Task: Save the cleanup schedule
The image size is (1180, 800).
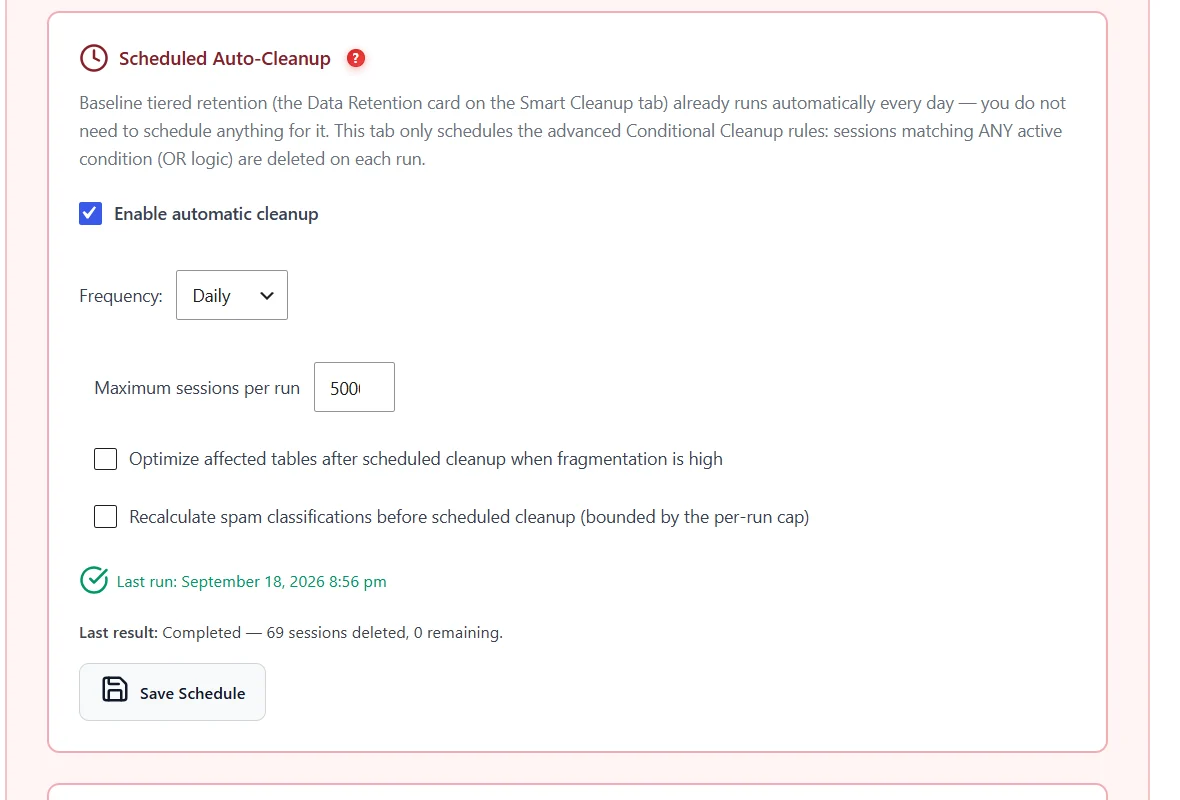Action: 172,692
